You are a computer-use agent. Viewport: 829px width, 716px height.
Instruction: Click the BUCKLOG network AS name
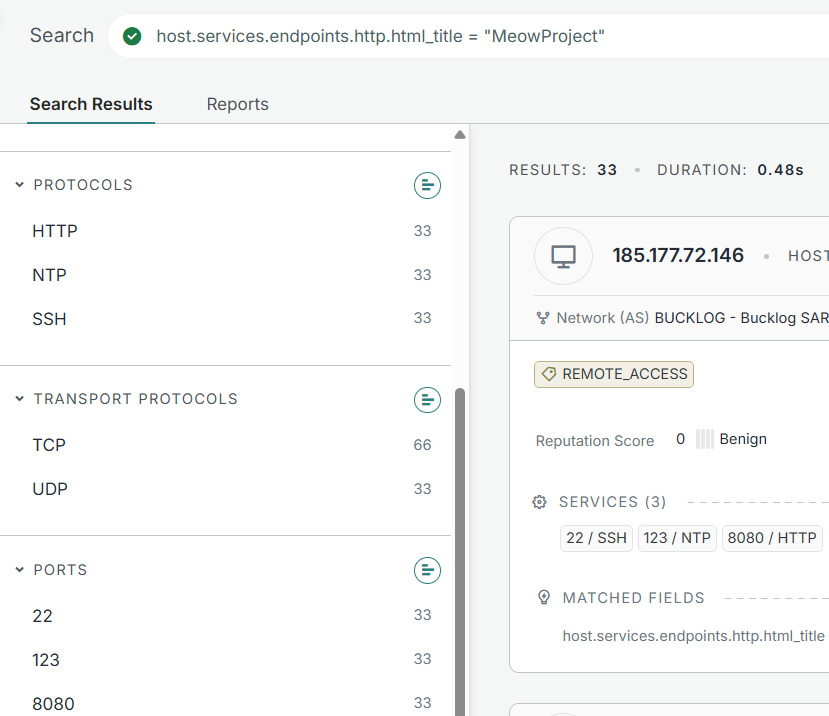(741, 318)
